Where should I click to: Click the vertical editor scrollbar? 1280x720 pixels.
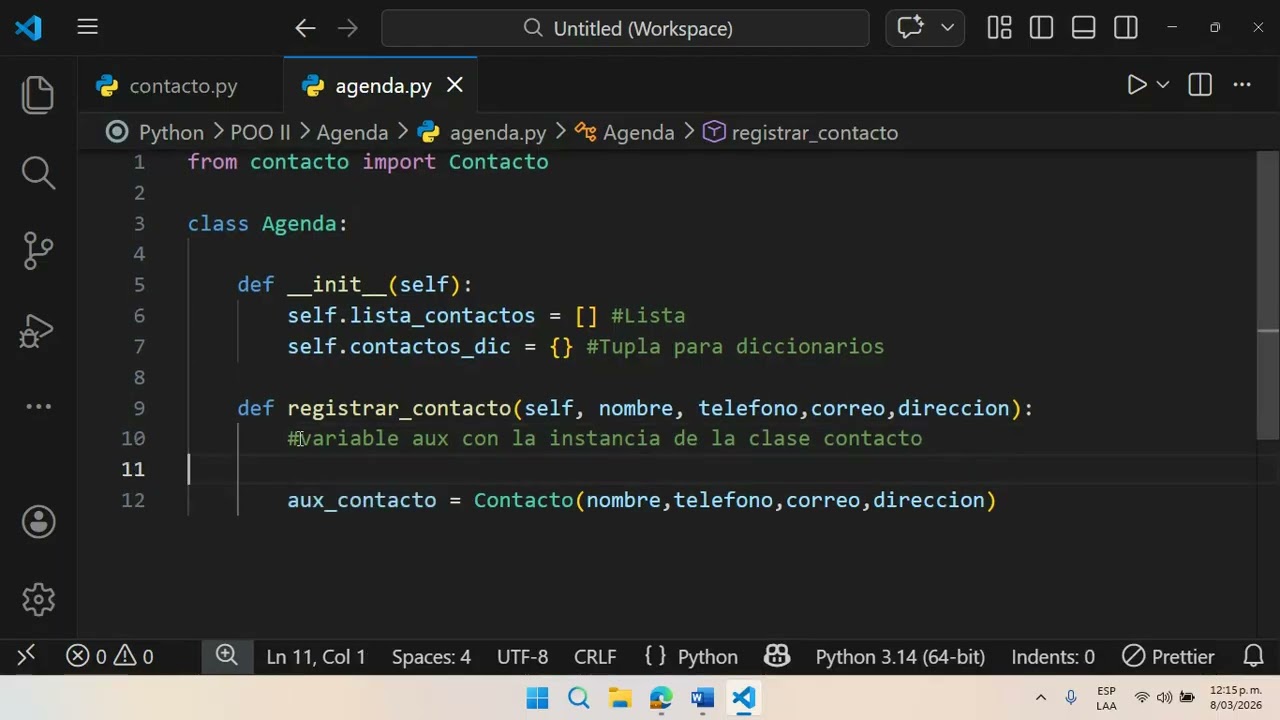pos(1268,295)
